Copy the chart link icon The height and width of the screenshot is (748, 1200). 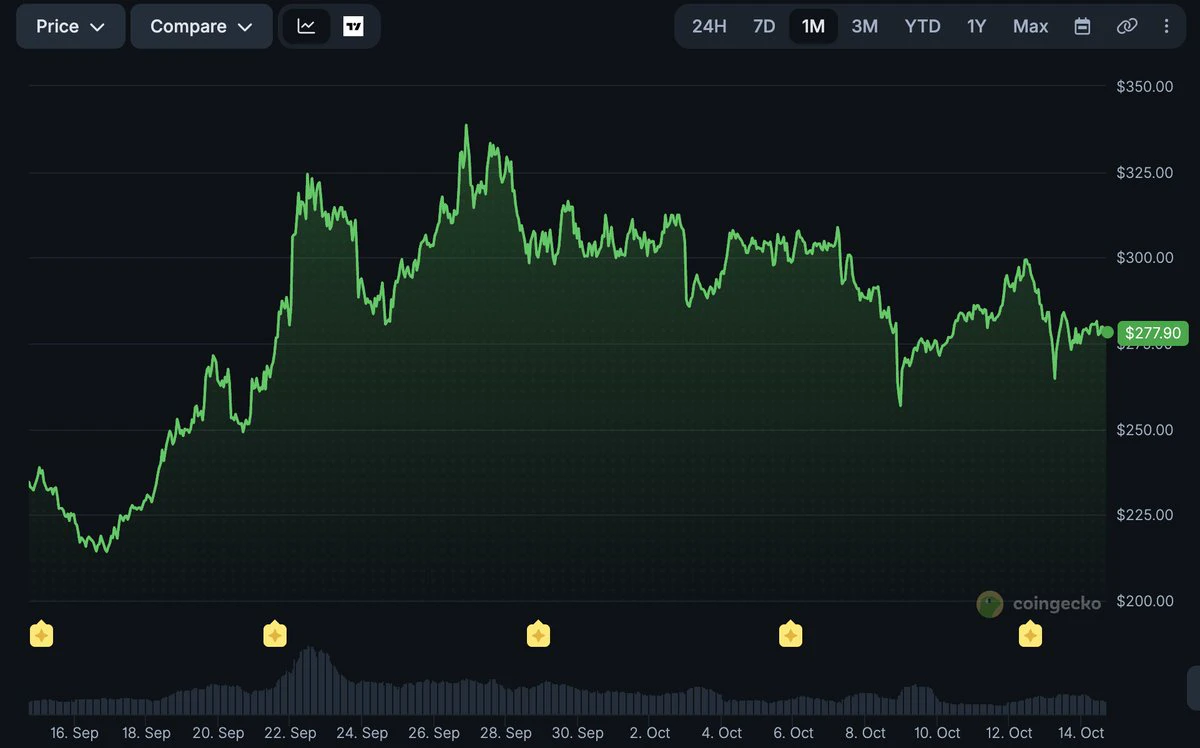click(1127, 26)
